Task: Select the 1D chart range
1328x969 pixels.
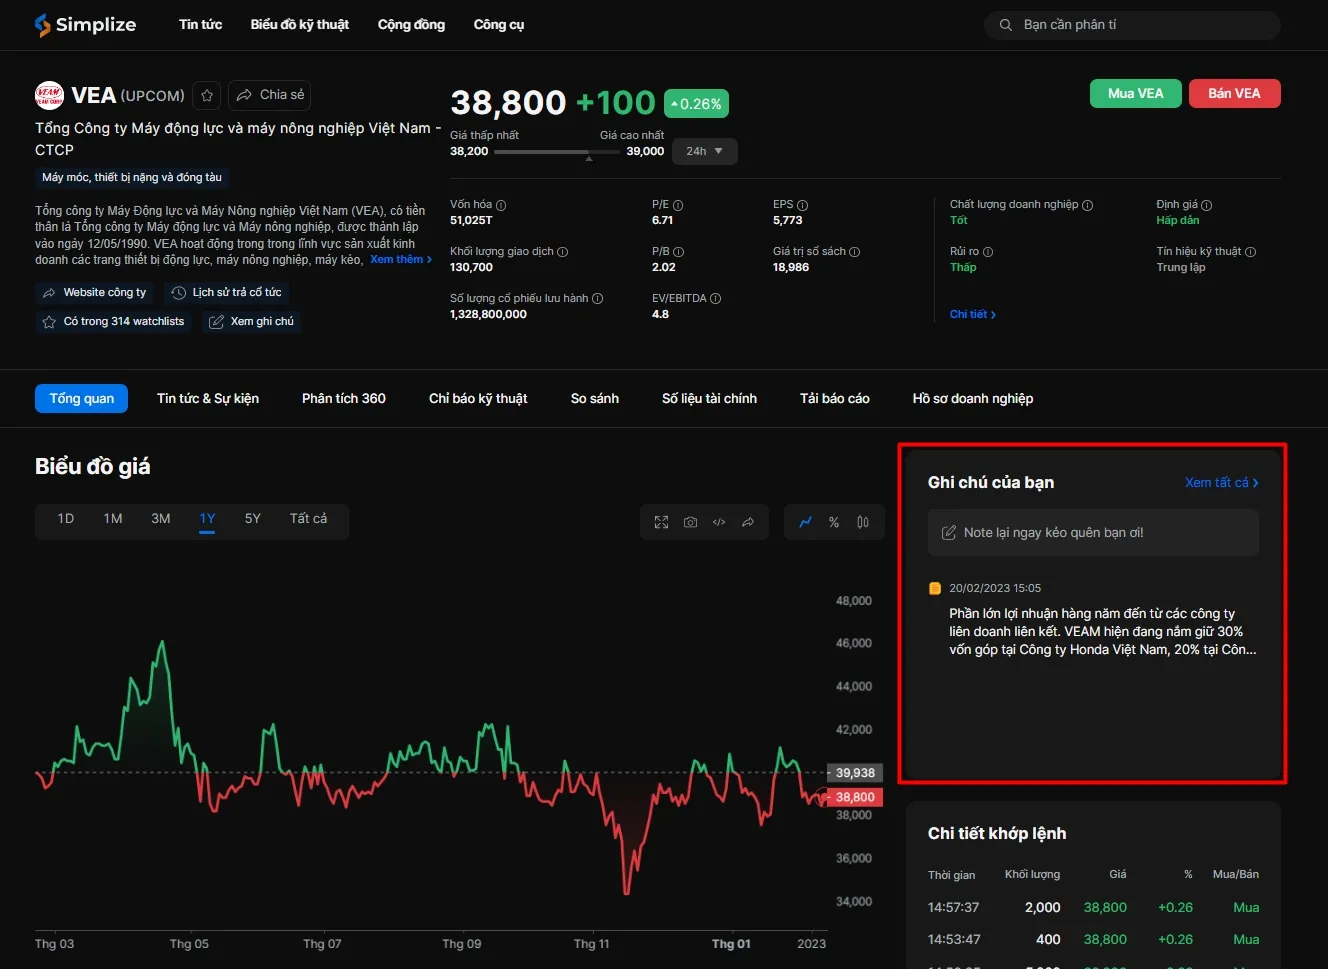Action: pos(66,519)
